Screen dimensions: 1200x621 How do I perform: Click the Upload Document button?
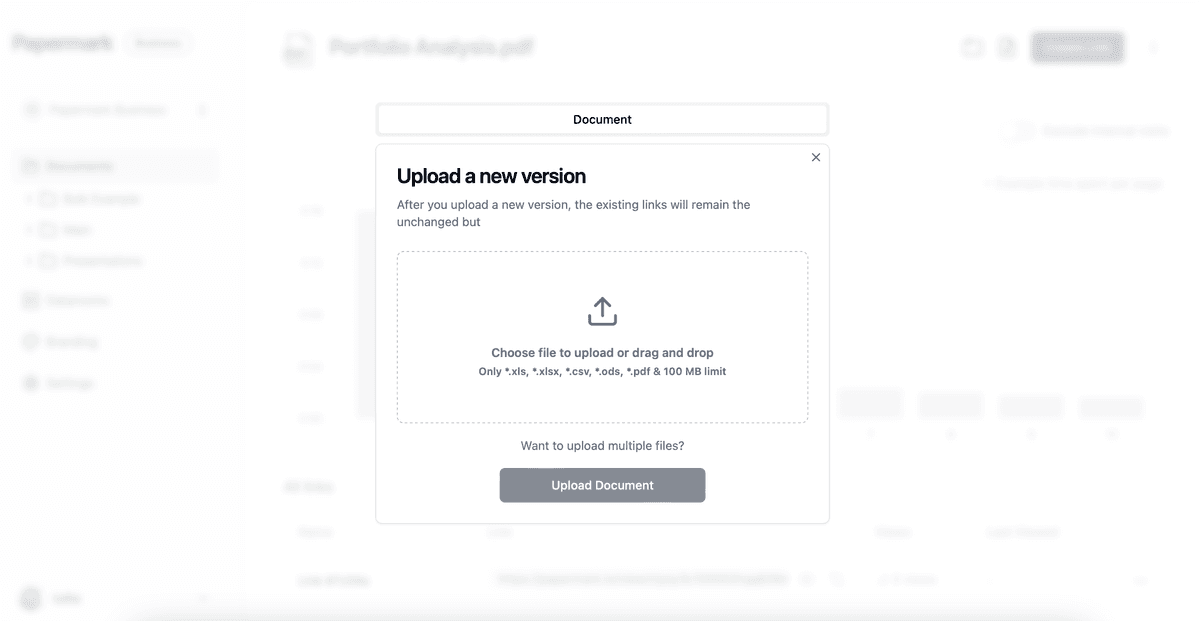tap(602, 485)
